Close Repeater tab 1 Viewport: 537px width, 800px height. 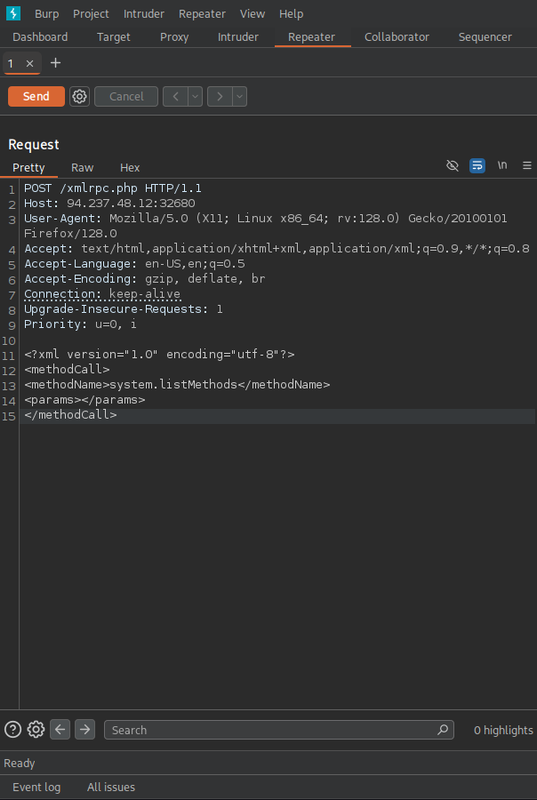(x=30, y=64)
